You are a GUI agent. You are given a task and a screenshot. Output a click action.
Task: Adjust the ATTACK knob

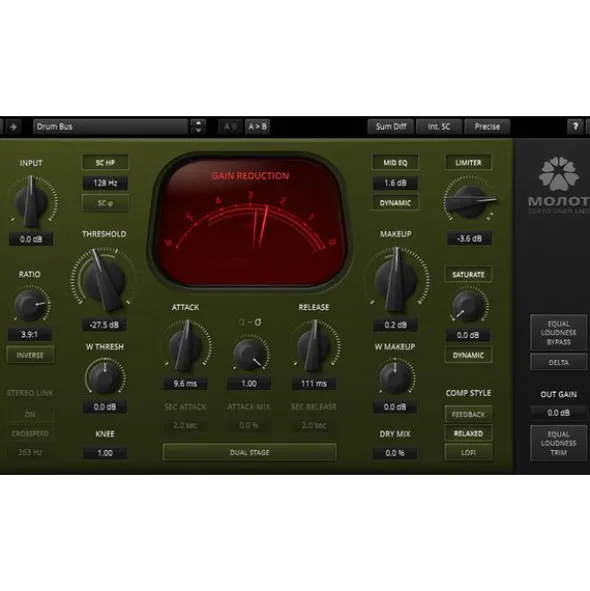185,346
